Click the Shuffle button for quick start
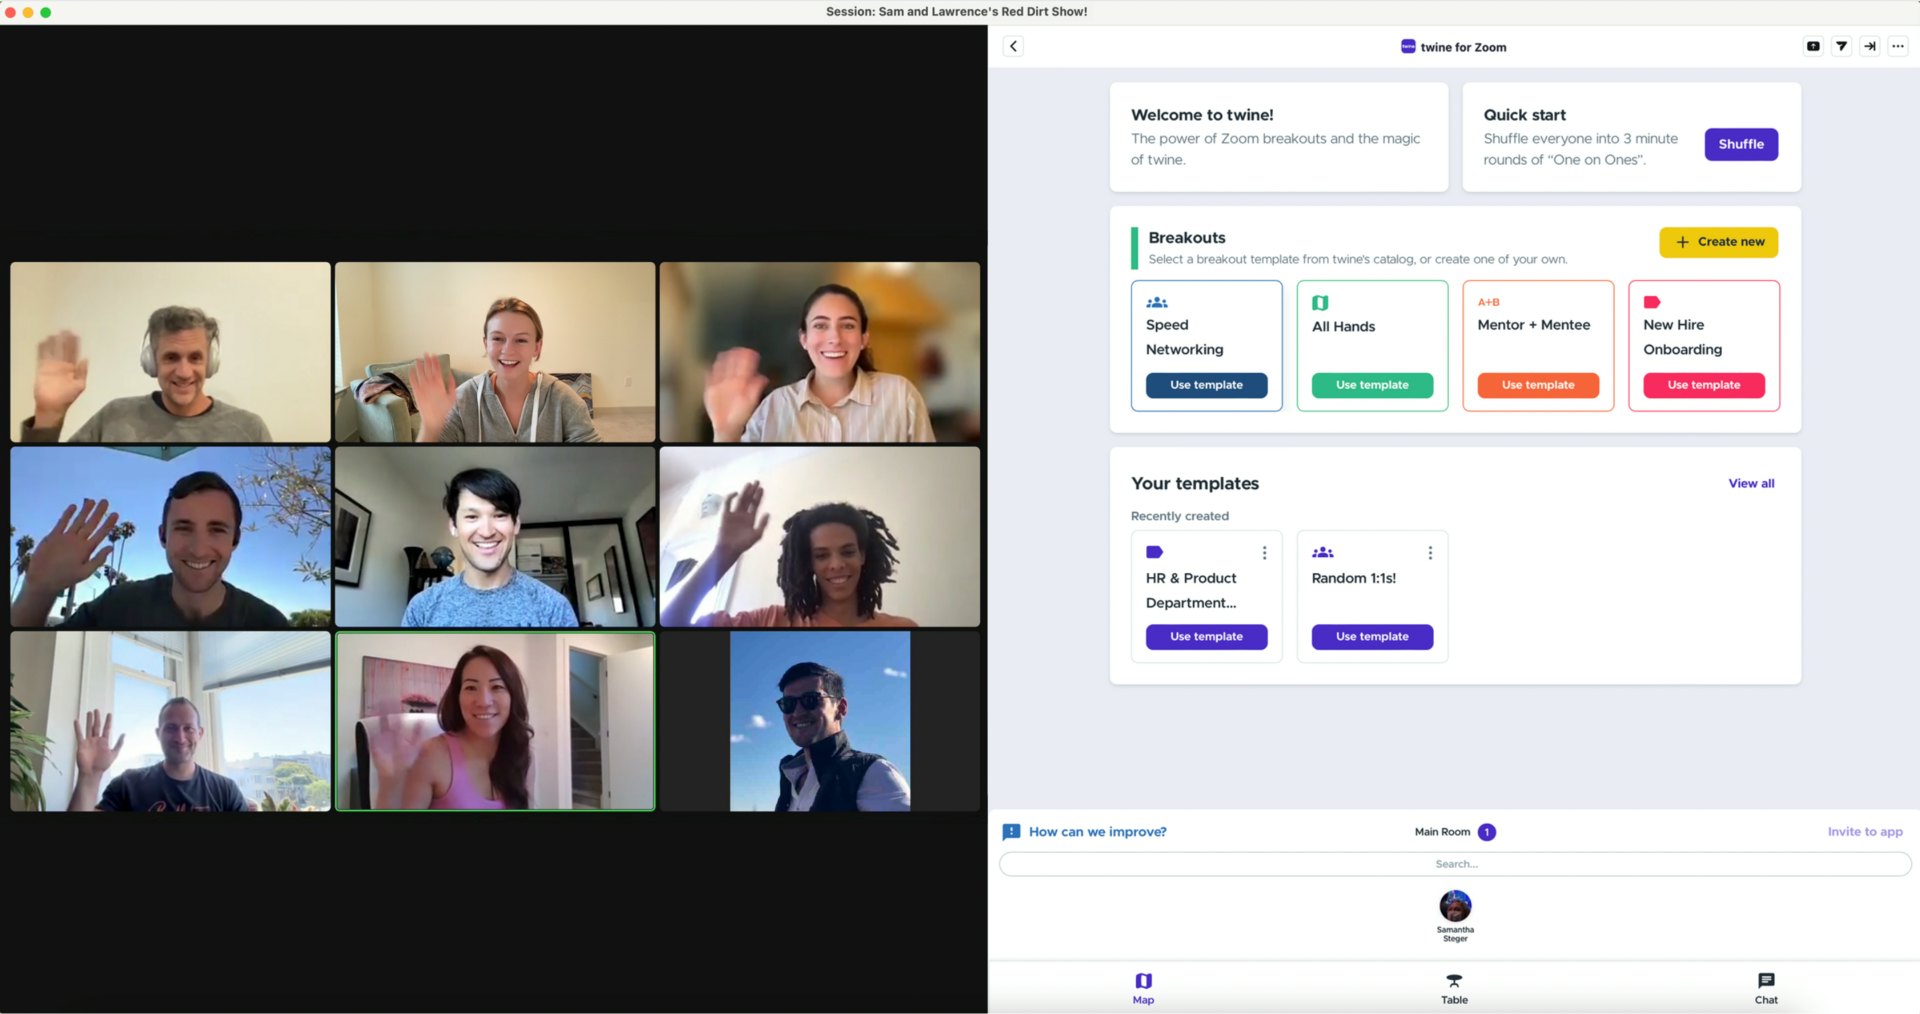Screen dimensions: 1920x1014 [x=1740, y=144]
